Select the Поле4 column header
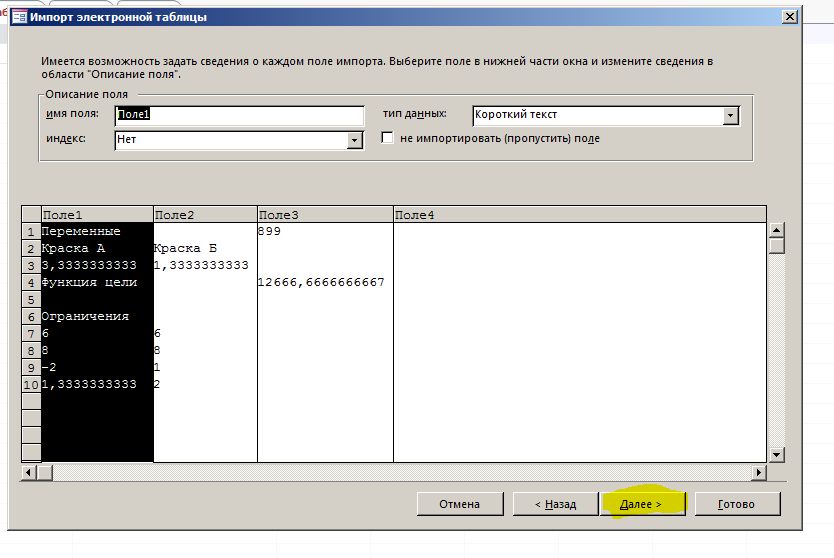This screenshot has width=834, height=558. [x=580, y=215]
